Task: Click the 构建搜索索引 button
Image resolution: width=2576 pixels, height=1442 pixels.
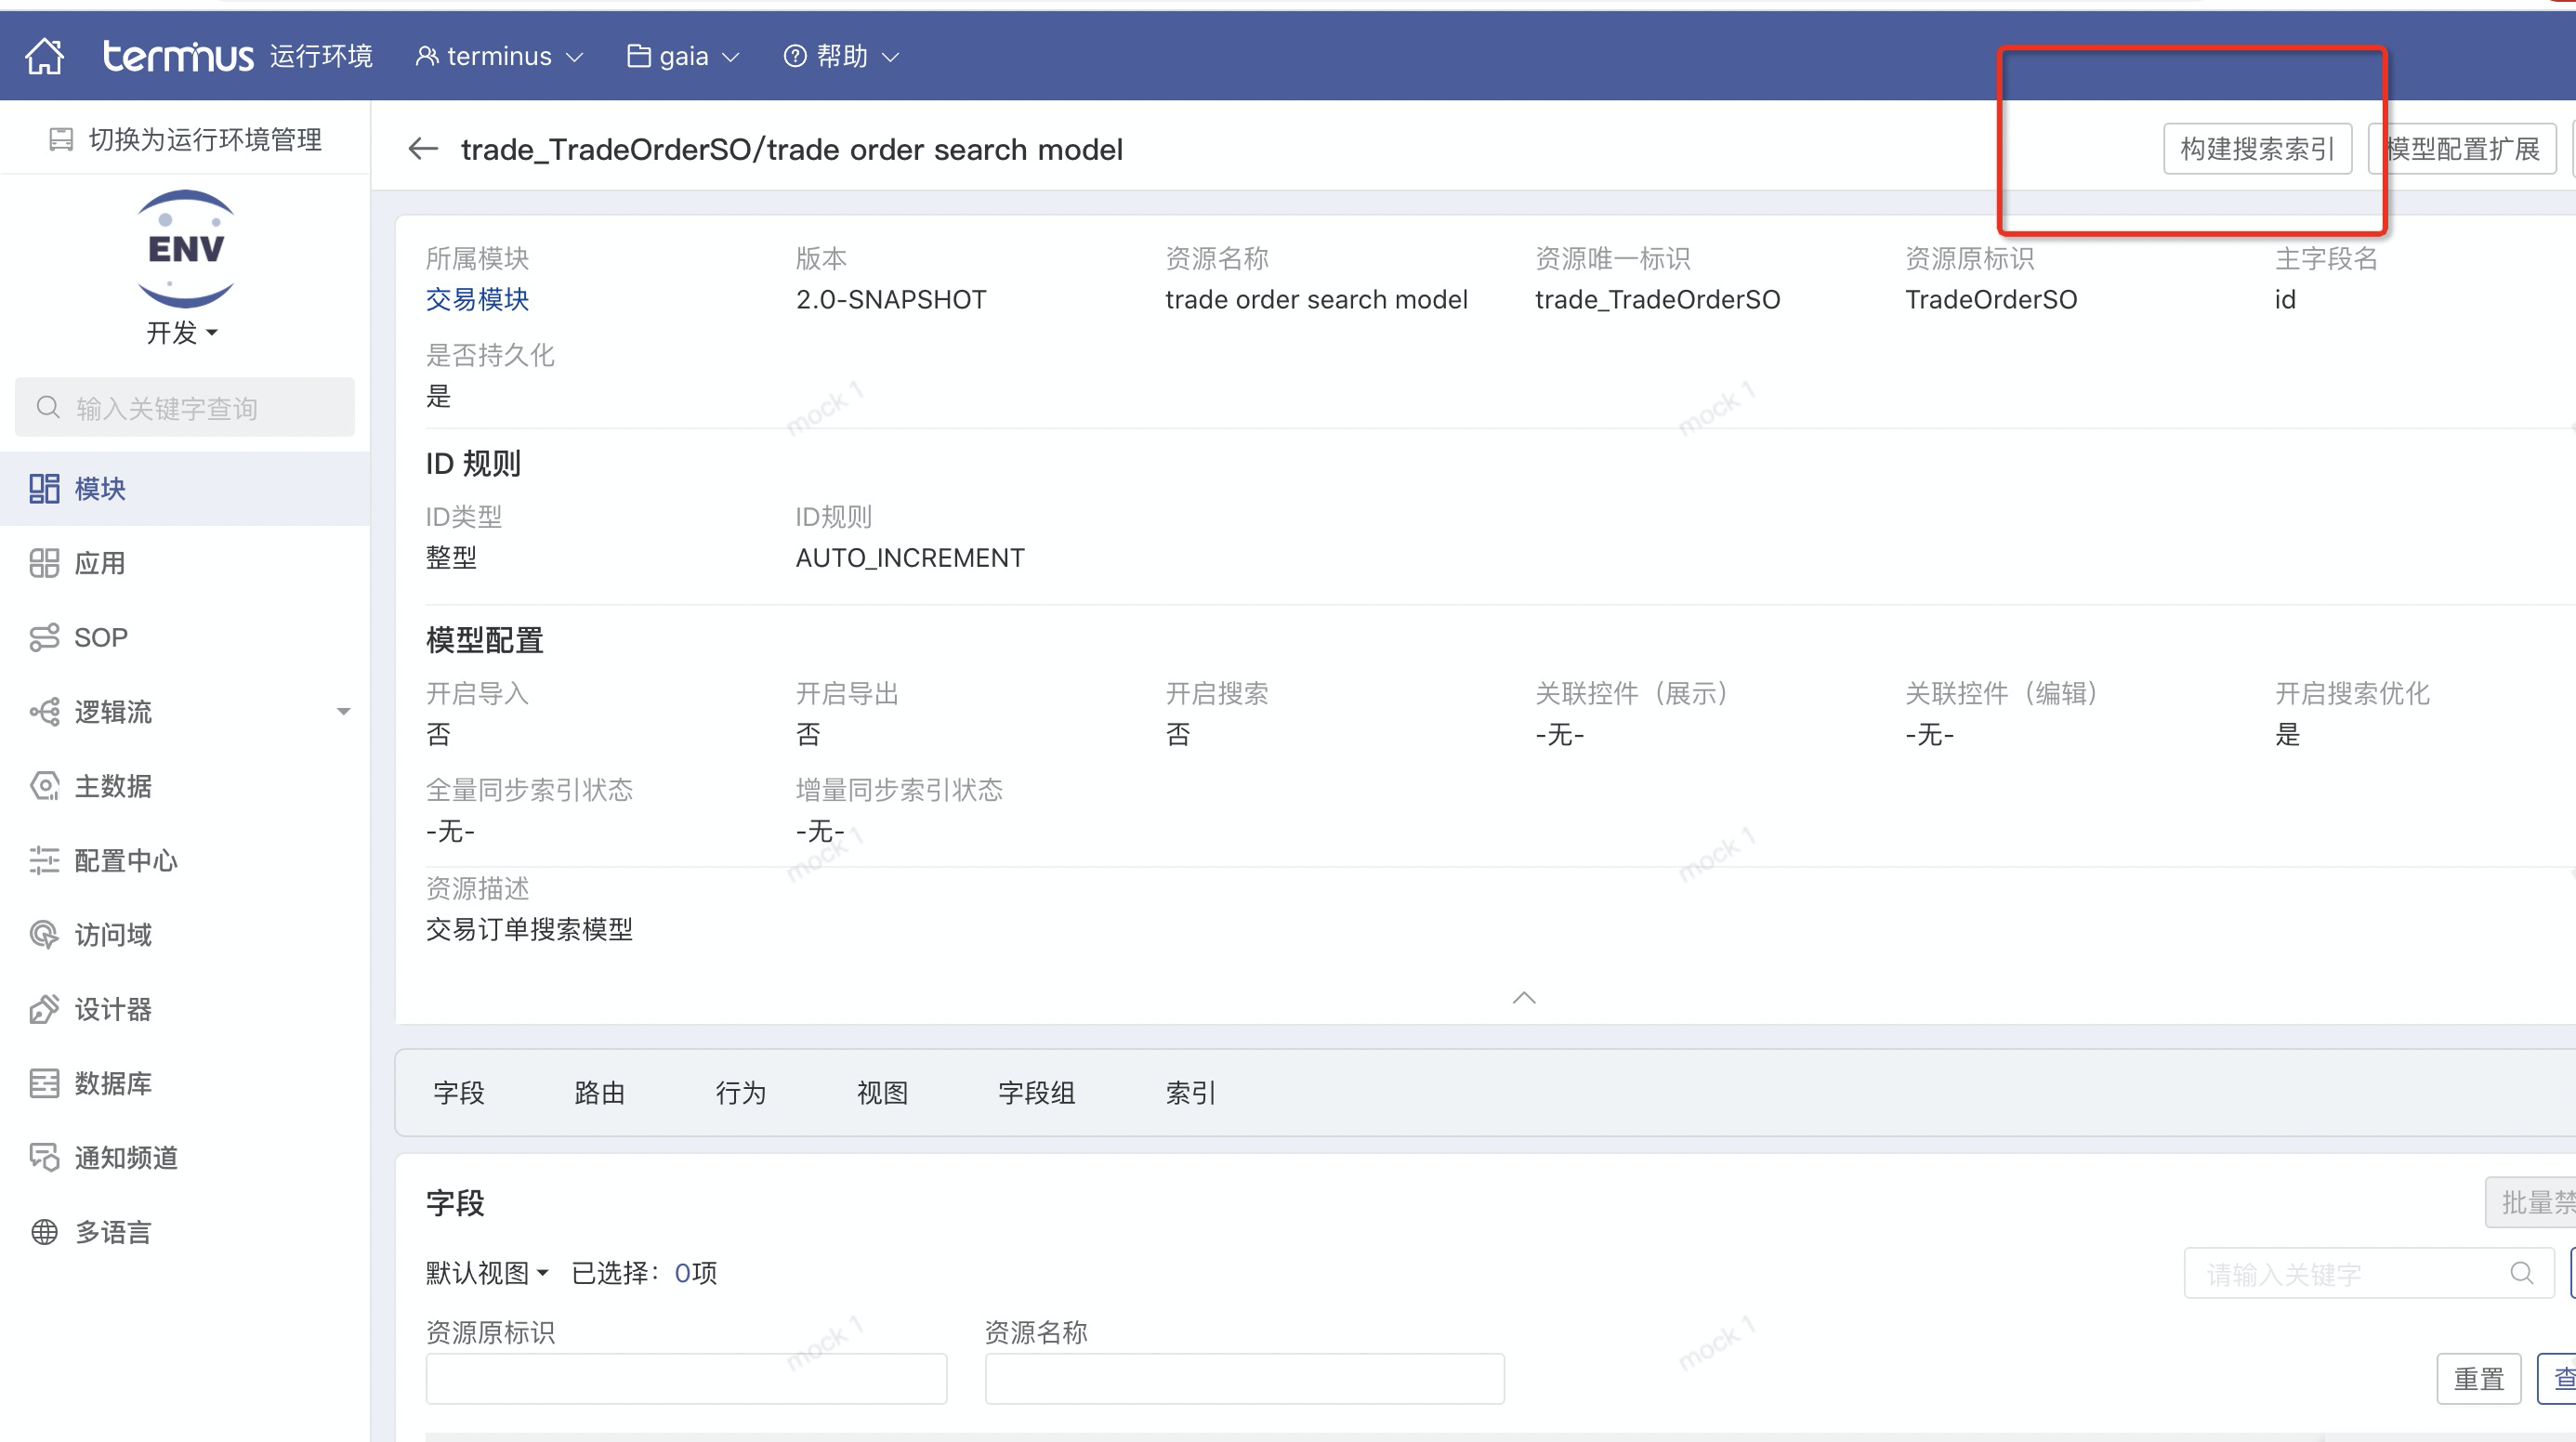Action: [x=2257, y=149]
